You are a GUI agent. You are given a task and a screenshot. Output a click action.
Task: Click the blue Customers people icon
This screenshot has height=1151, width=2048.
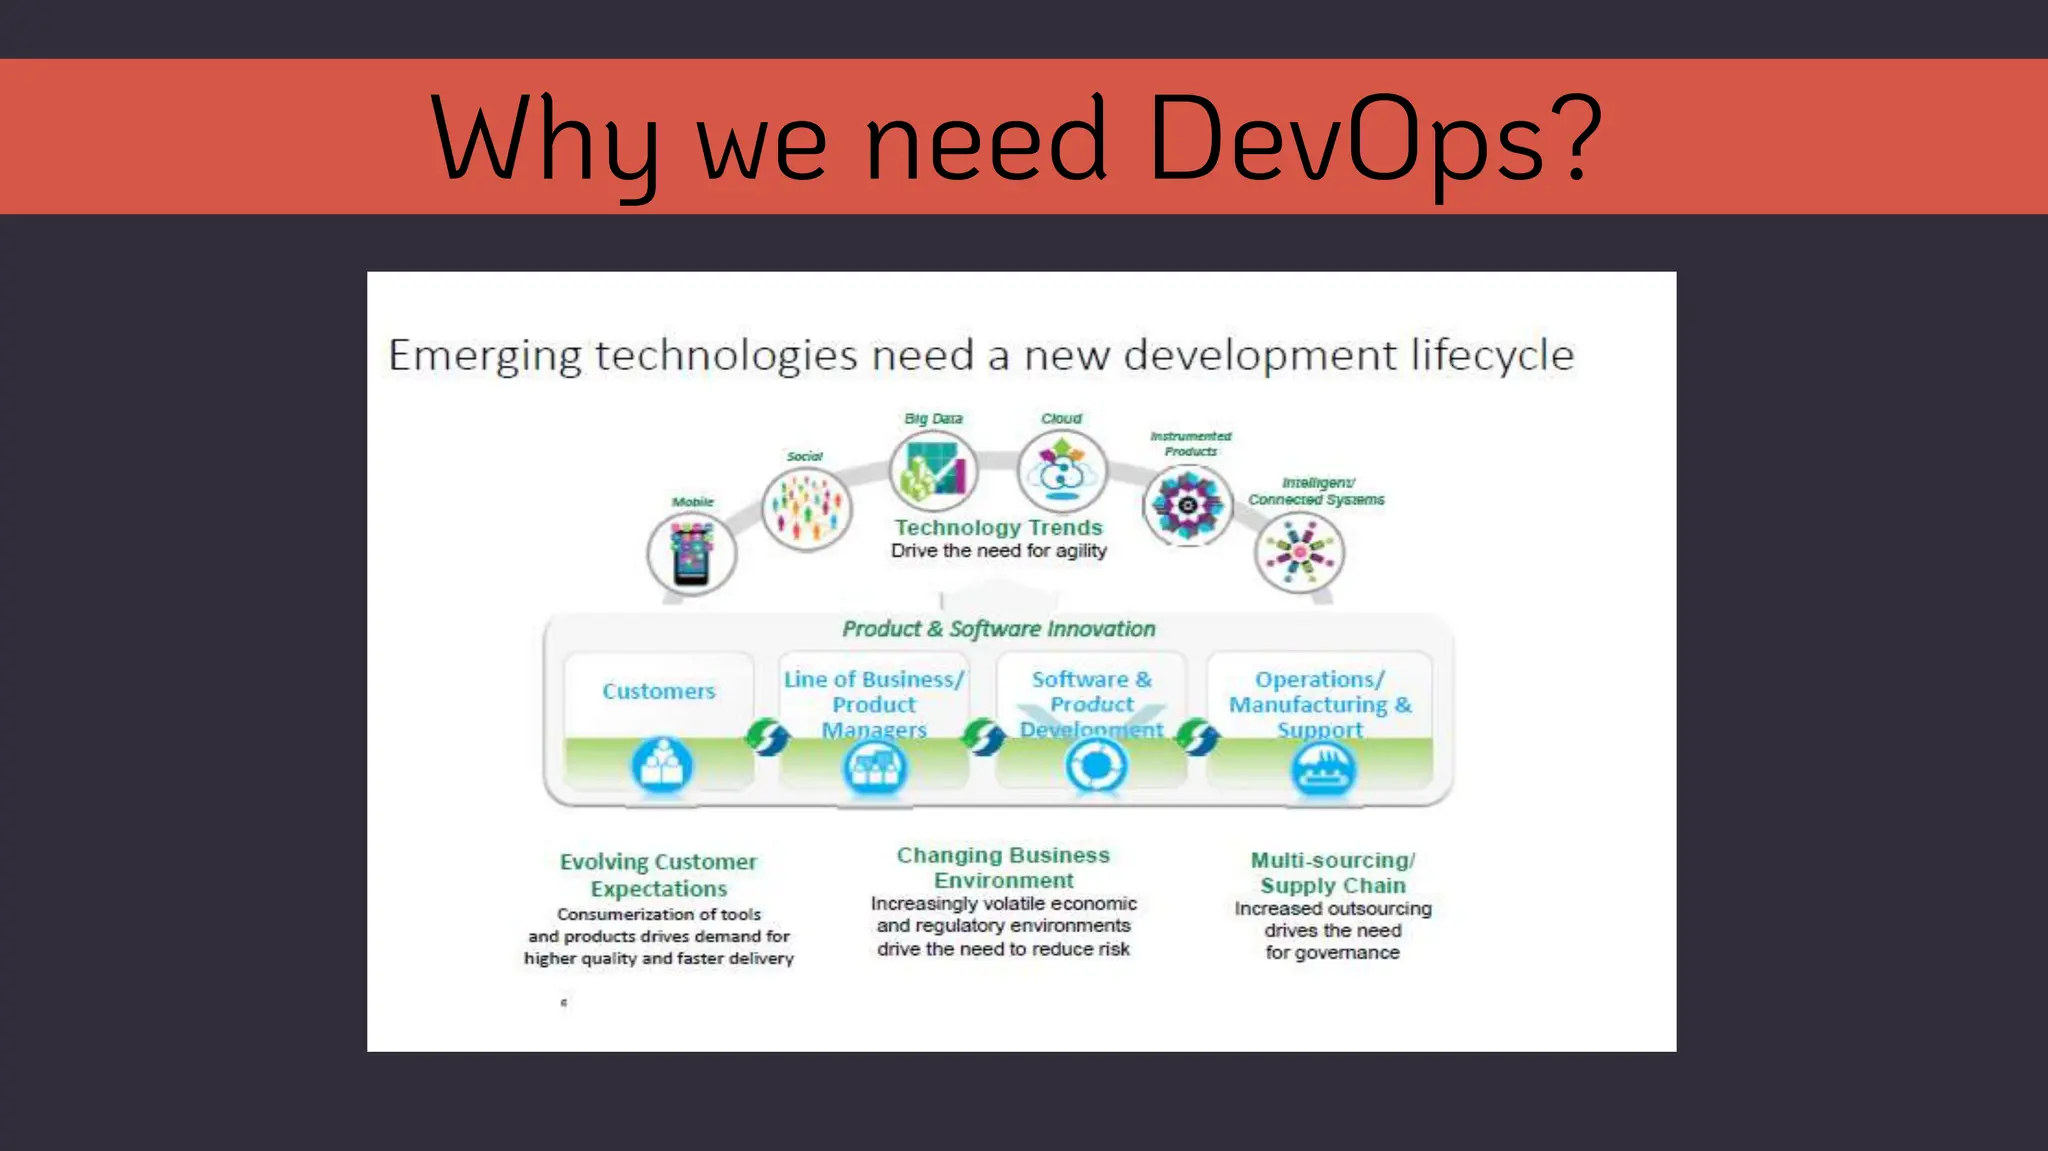661,767
